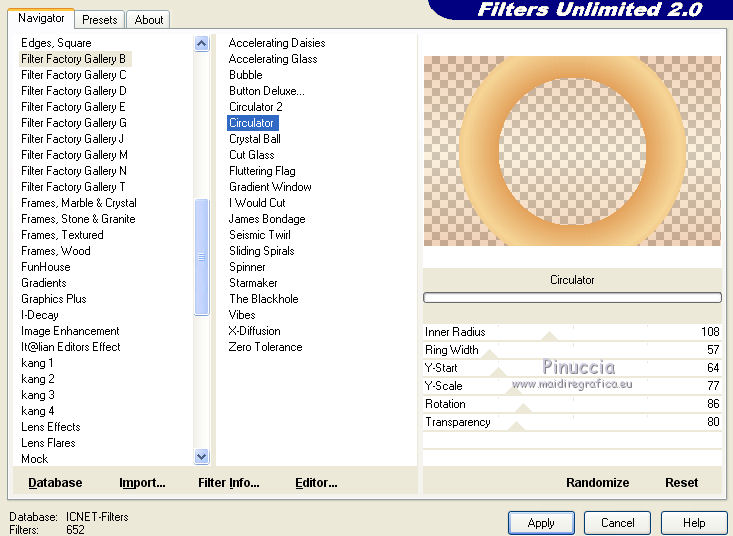Click the Circulator preview image

coord(572,151)
